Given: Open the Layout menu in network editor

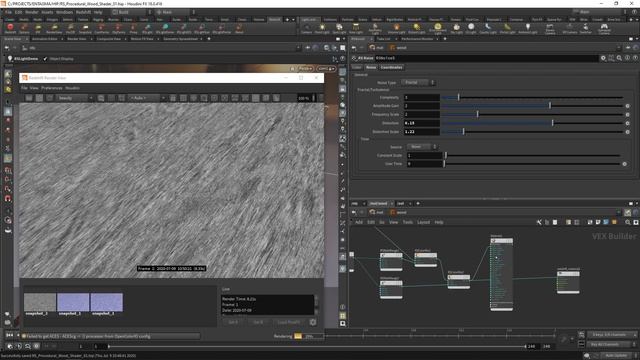Looking at the screenshot, I should (423, 222).
